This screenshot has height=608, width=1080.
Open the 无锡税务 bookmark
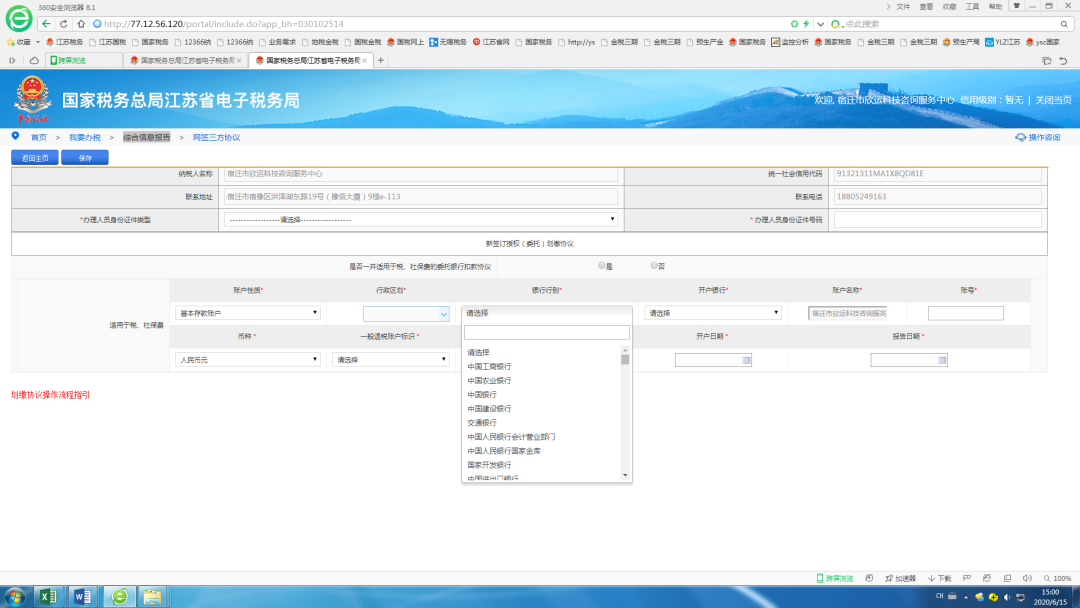click(448, 42)
